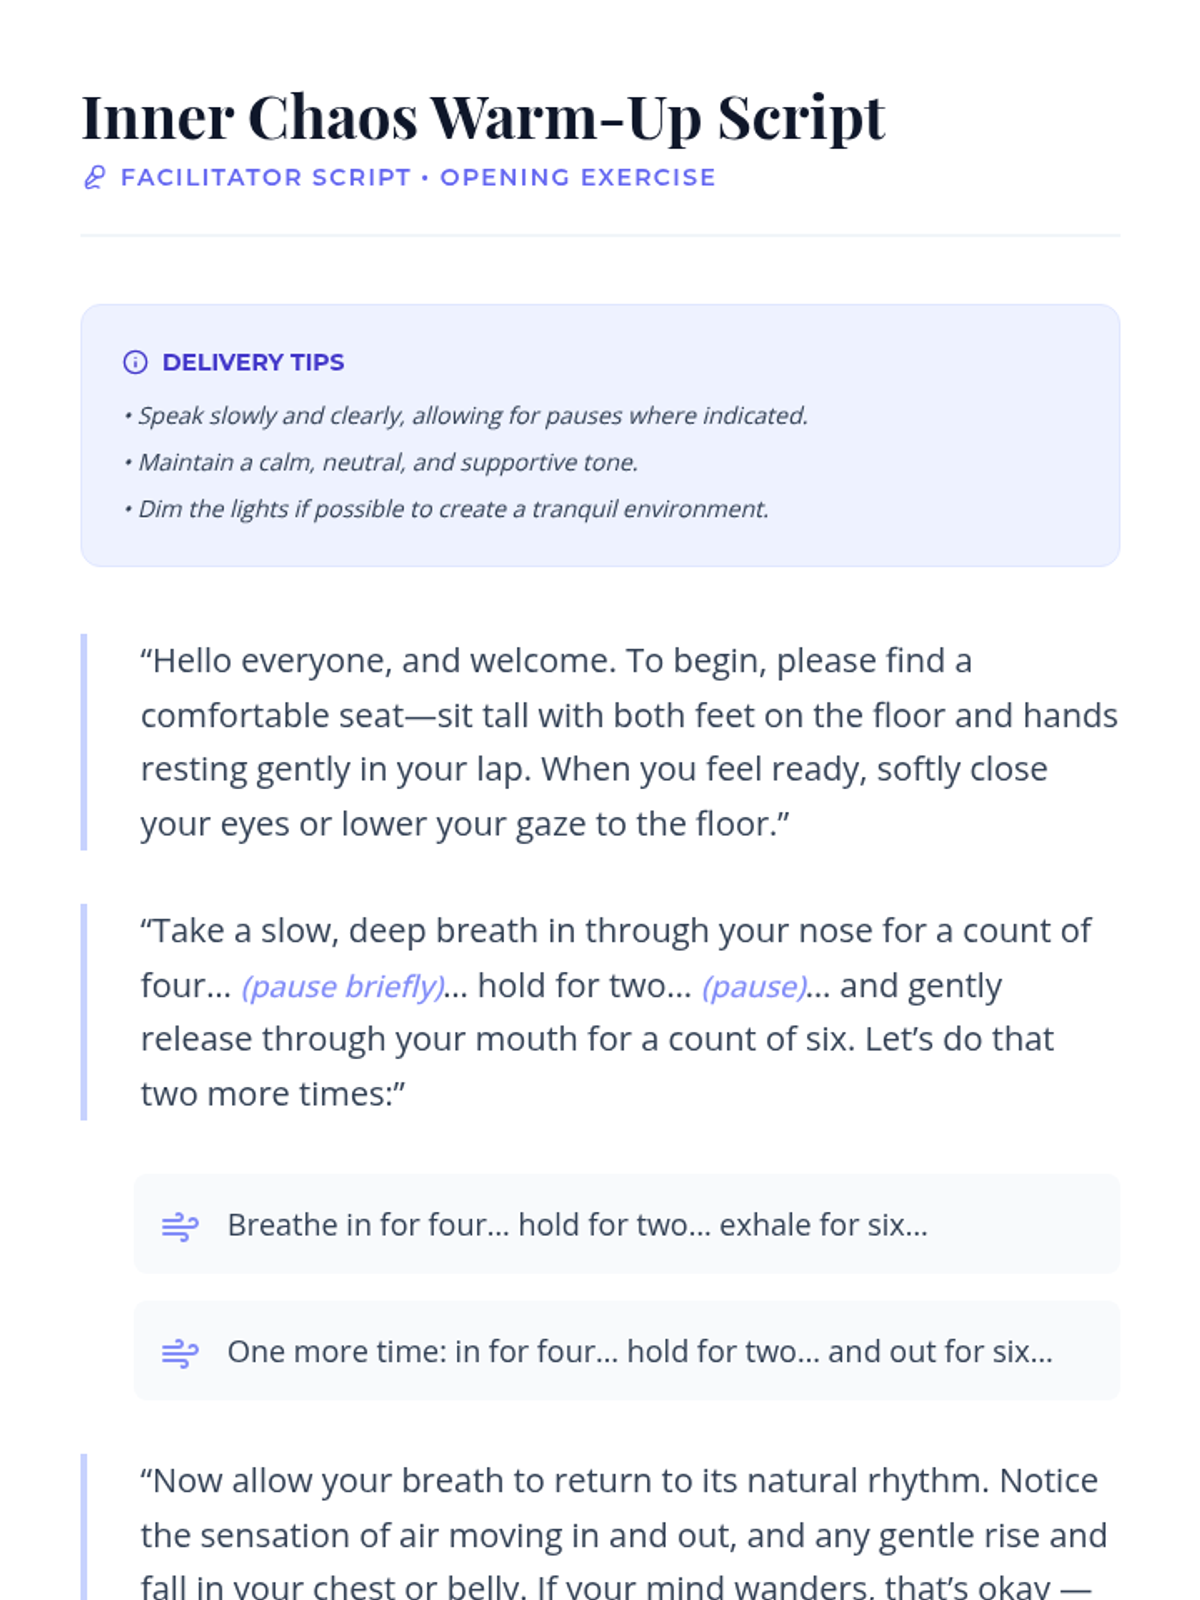Click the "DELIVERY TIPS" heading
The width and height of the screenshot is (1200, 1600).
[x=253, y=362]
